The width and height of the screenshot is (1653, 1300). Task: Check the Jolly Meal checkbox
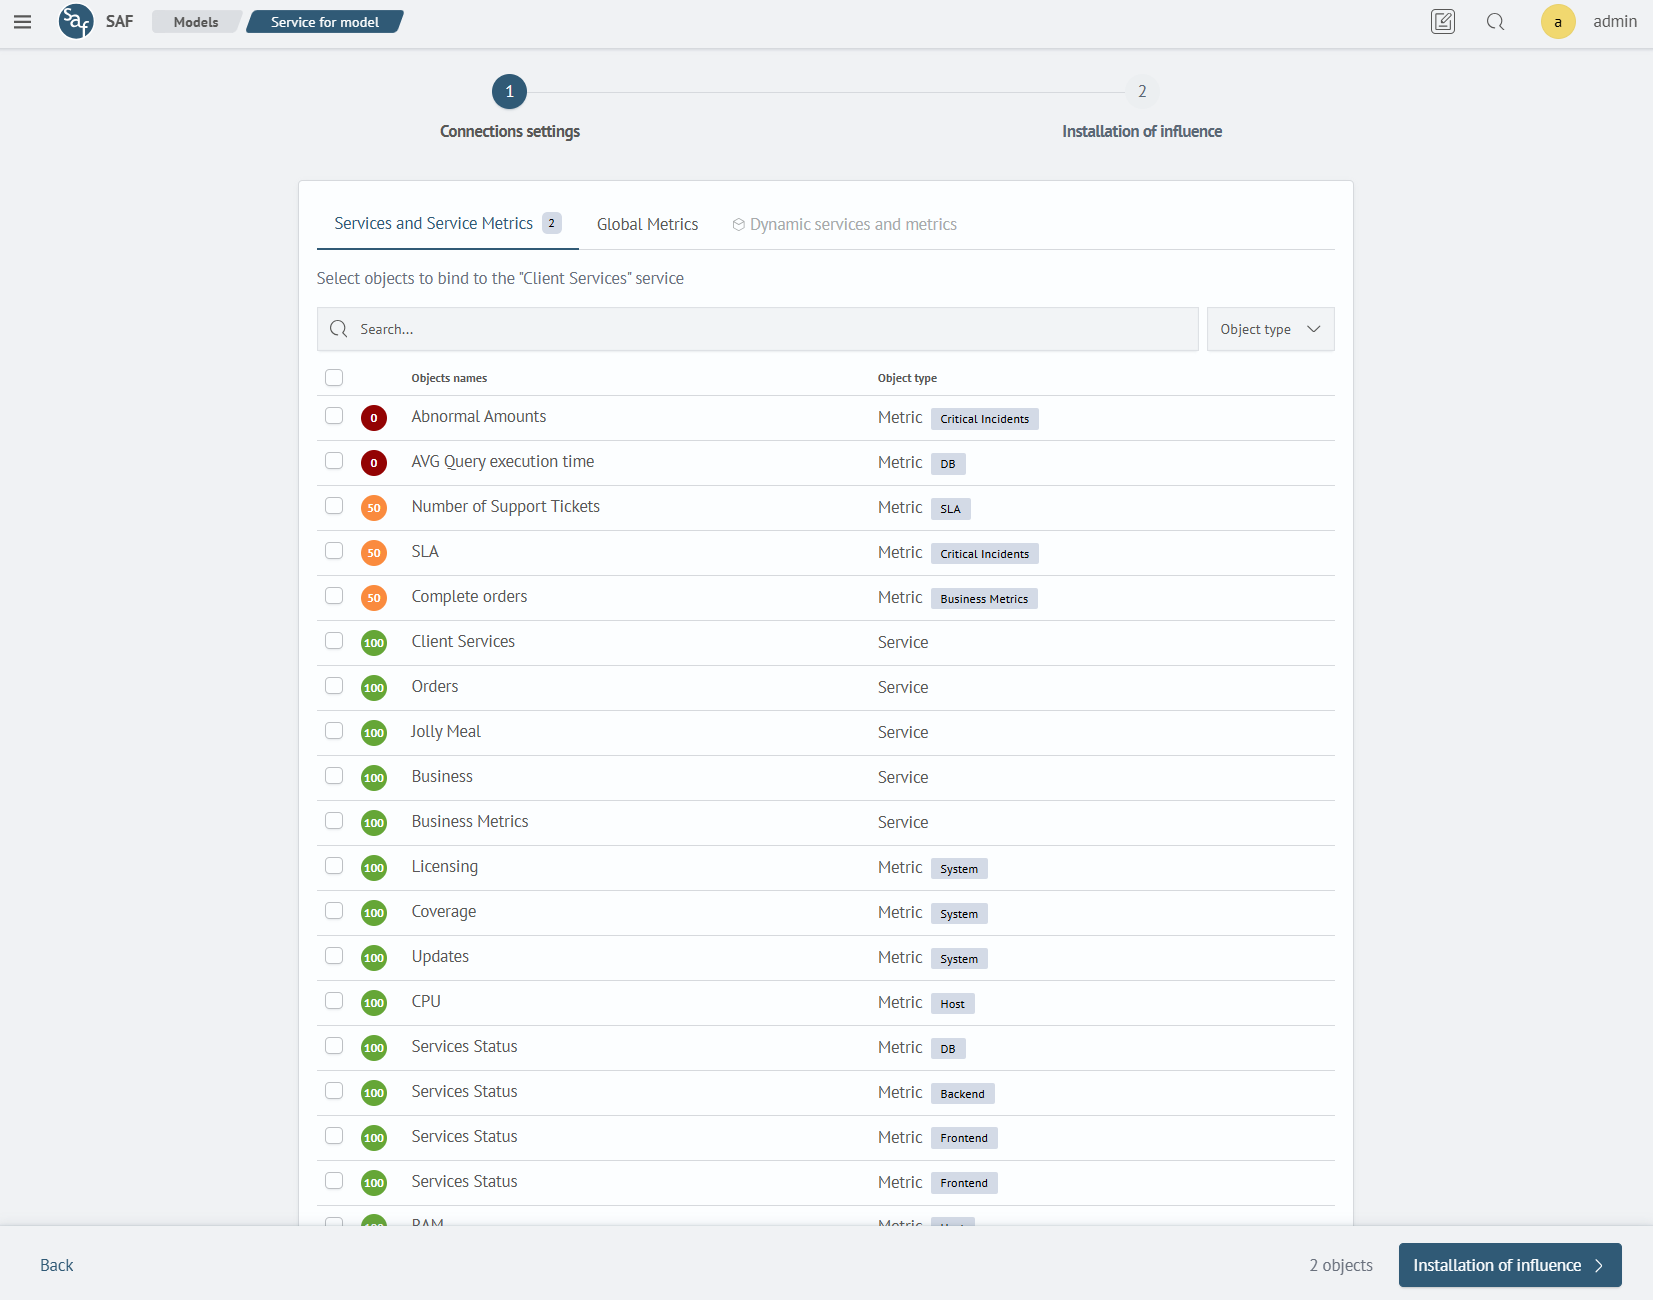334,731
